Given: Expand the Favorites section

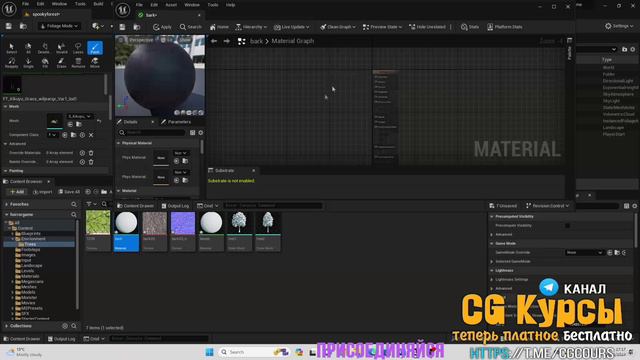Looking at the screenshot, I should [6, 204].
